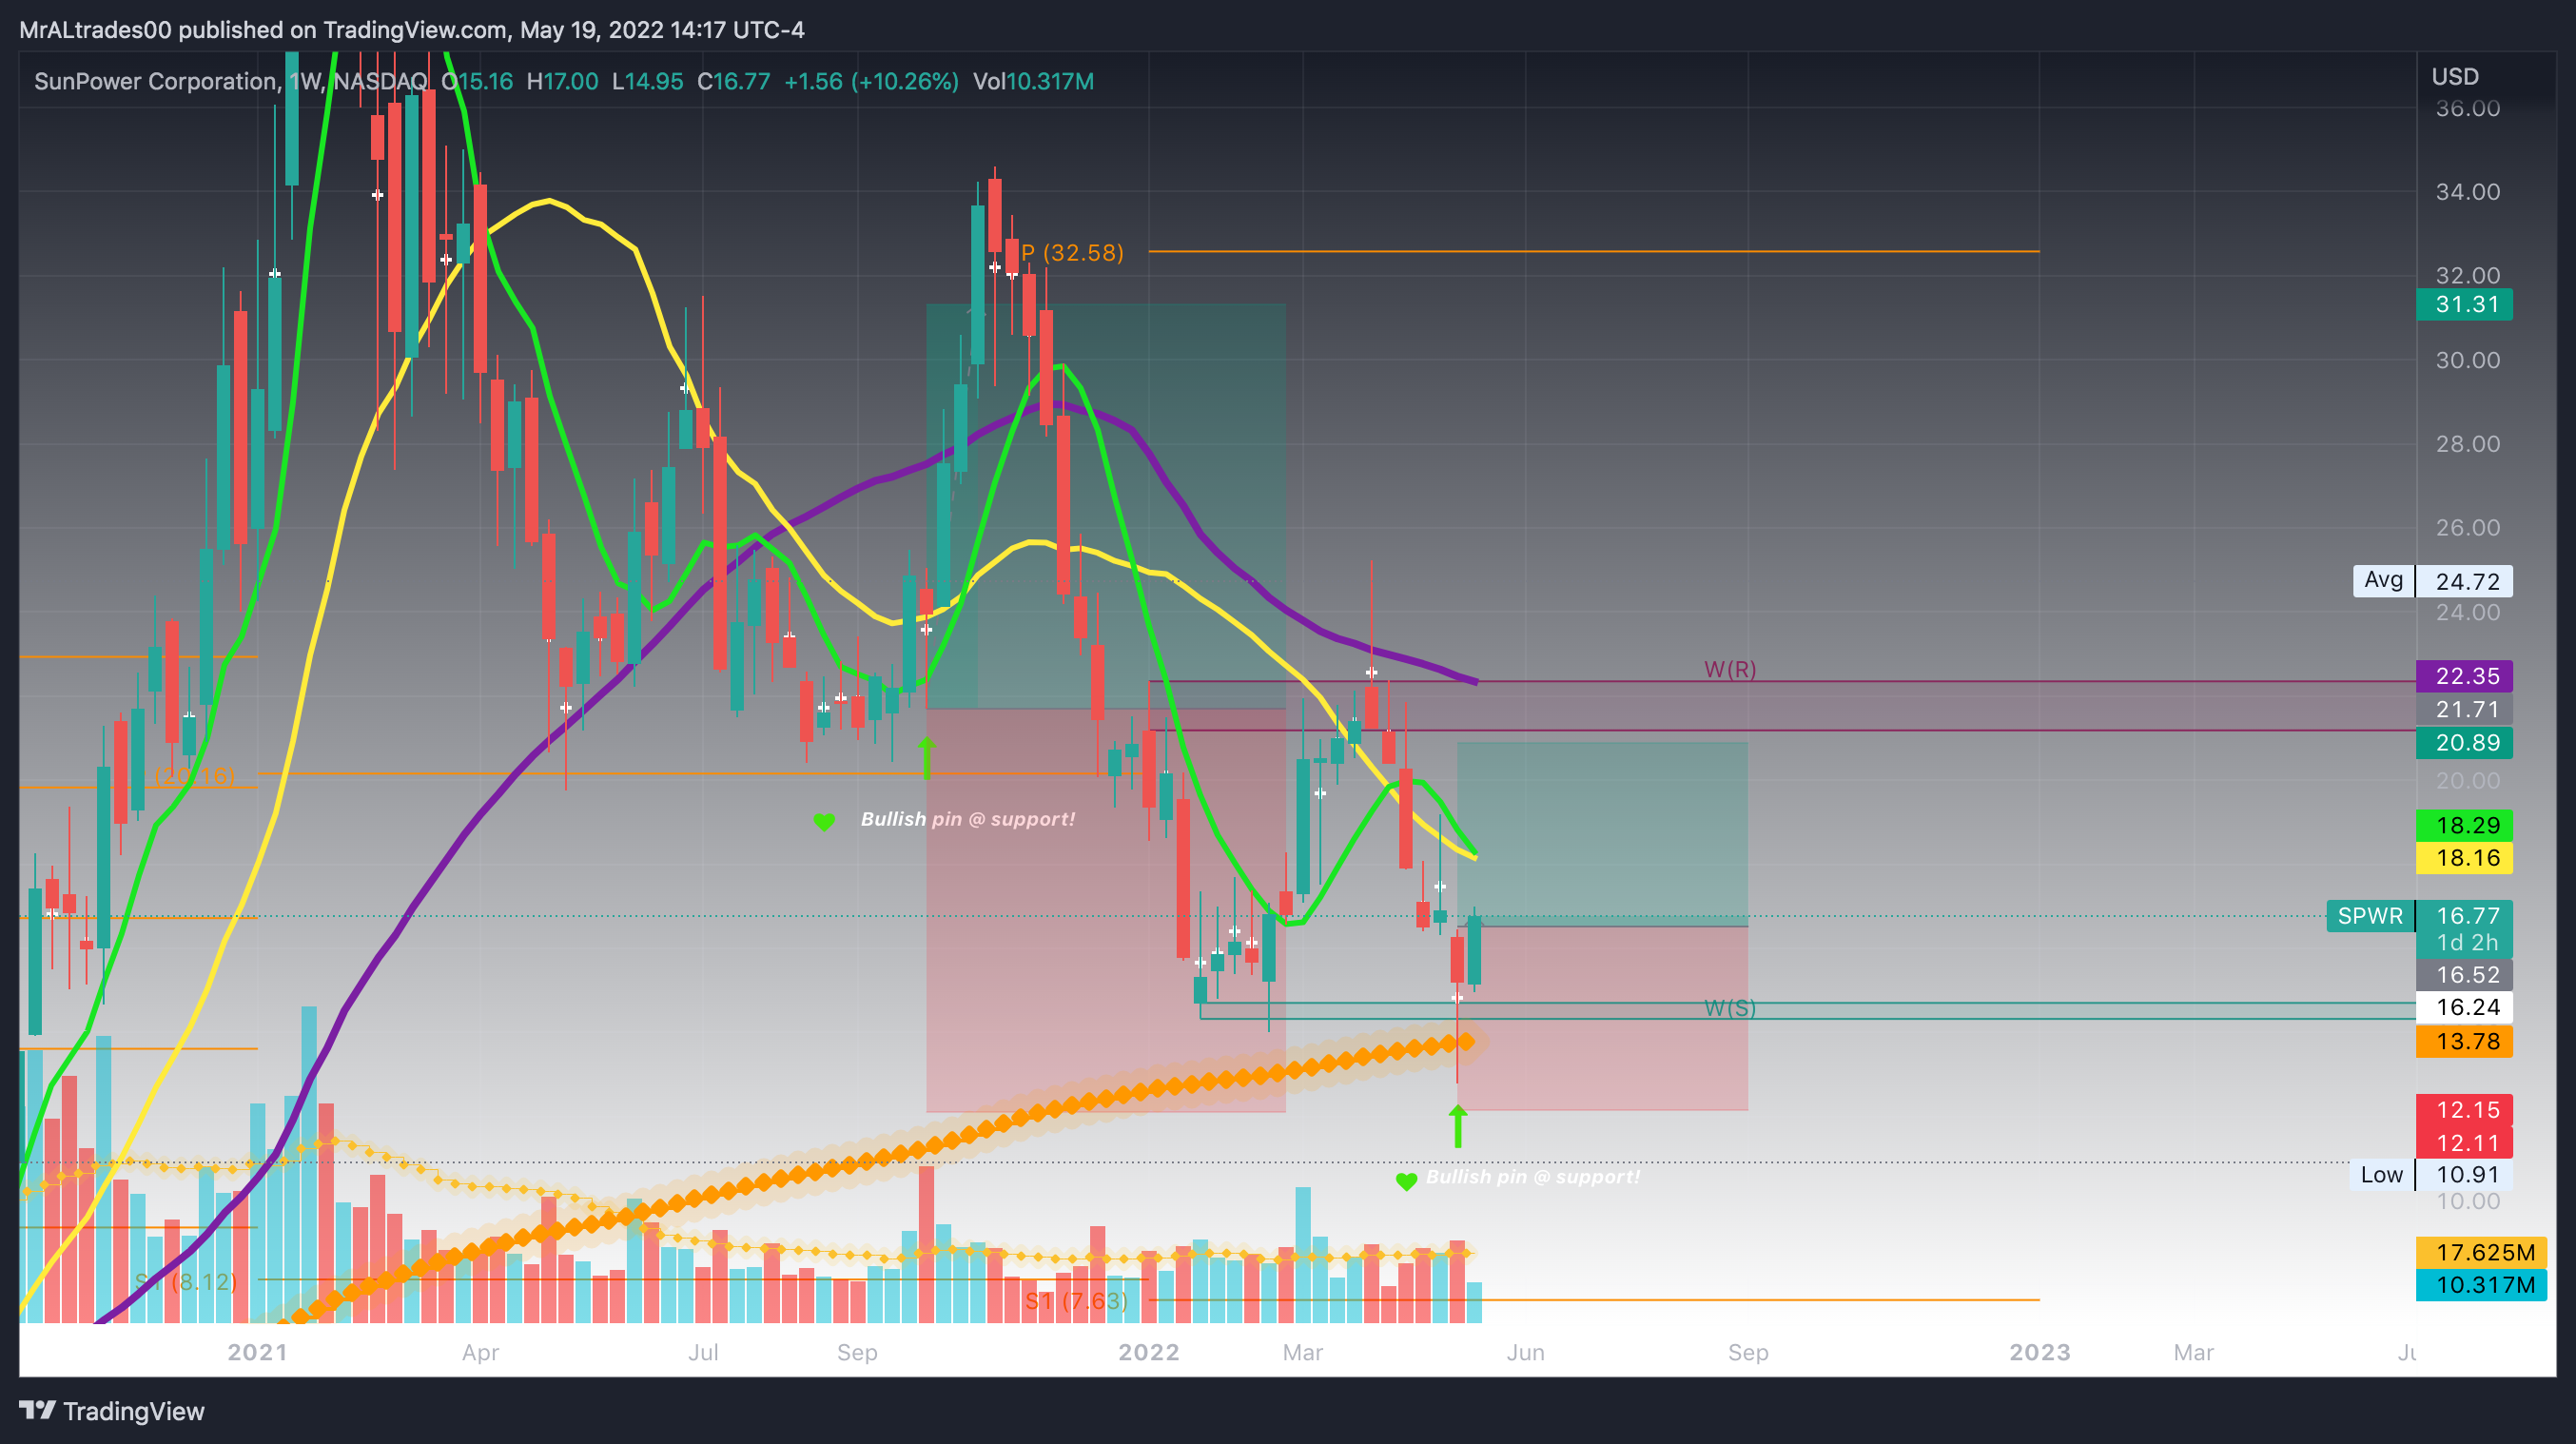Click the red 12.11 price tag
The height and width of the screenshot is (1444, 2576).
(2464, 1142)
